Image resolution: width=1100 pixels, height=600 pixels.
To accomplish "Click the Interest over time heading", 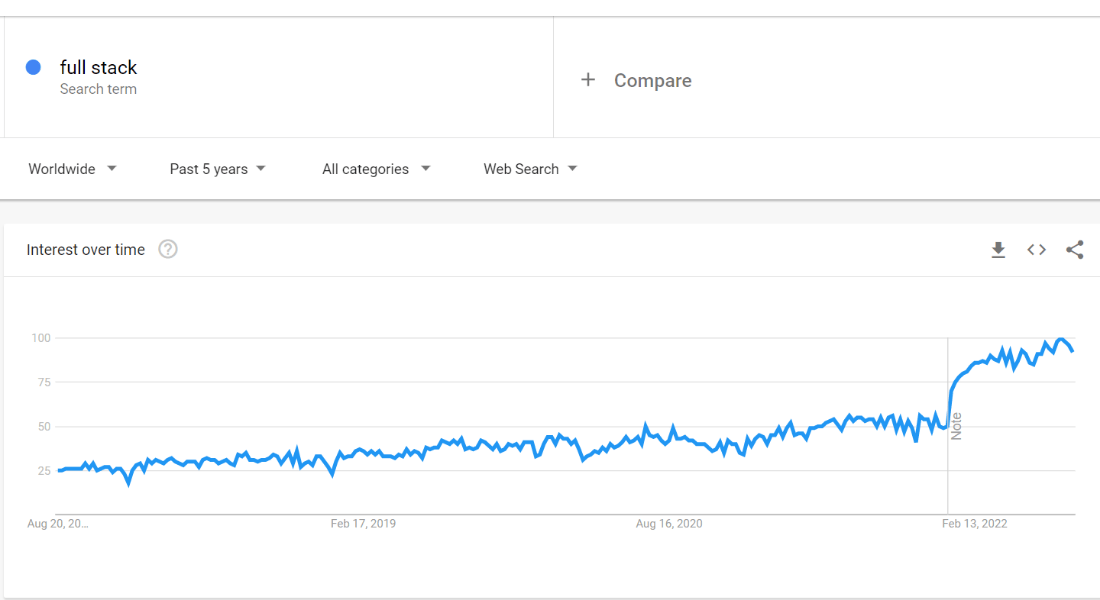I will coord(85,250).
